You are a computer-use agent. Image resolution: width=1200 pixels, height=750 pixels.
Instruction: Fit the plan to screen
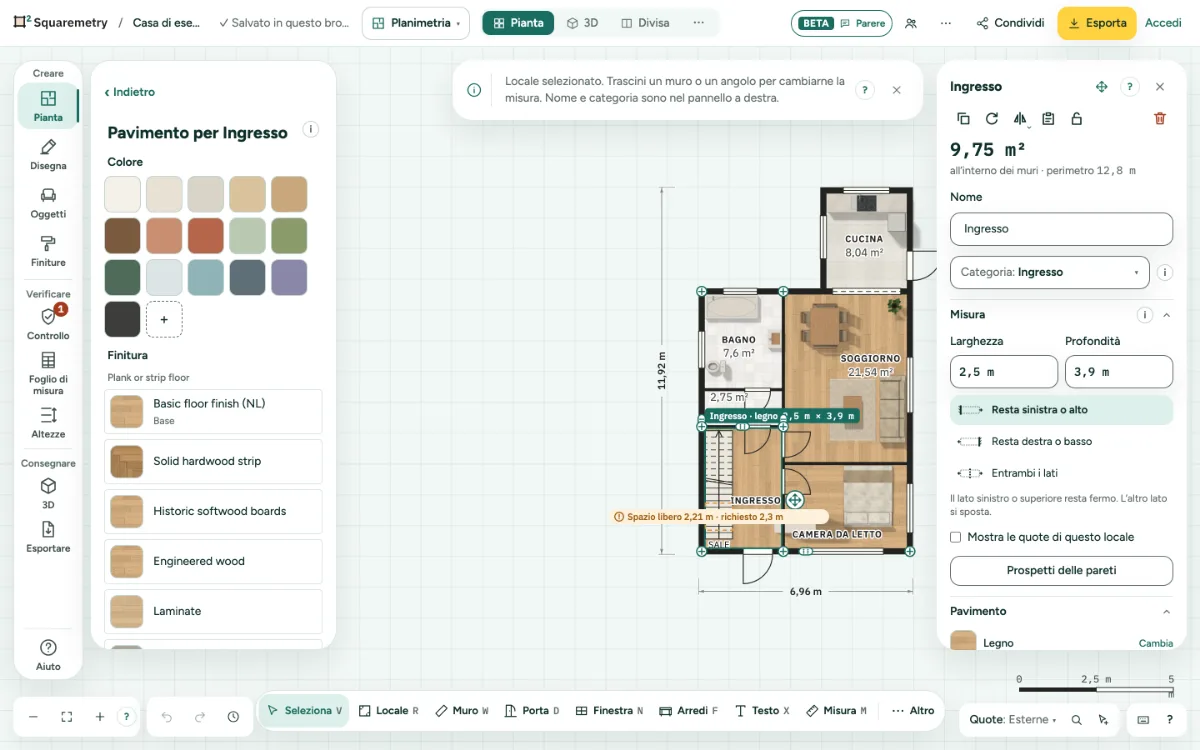pos(67,717)
